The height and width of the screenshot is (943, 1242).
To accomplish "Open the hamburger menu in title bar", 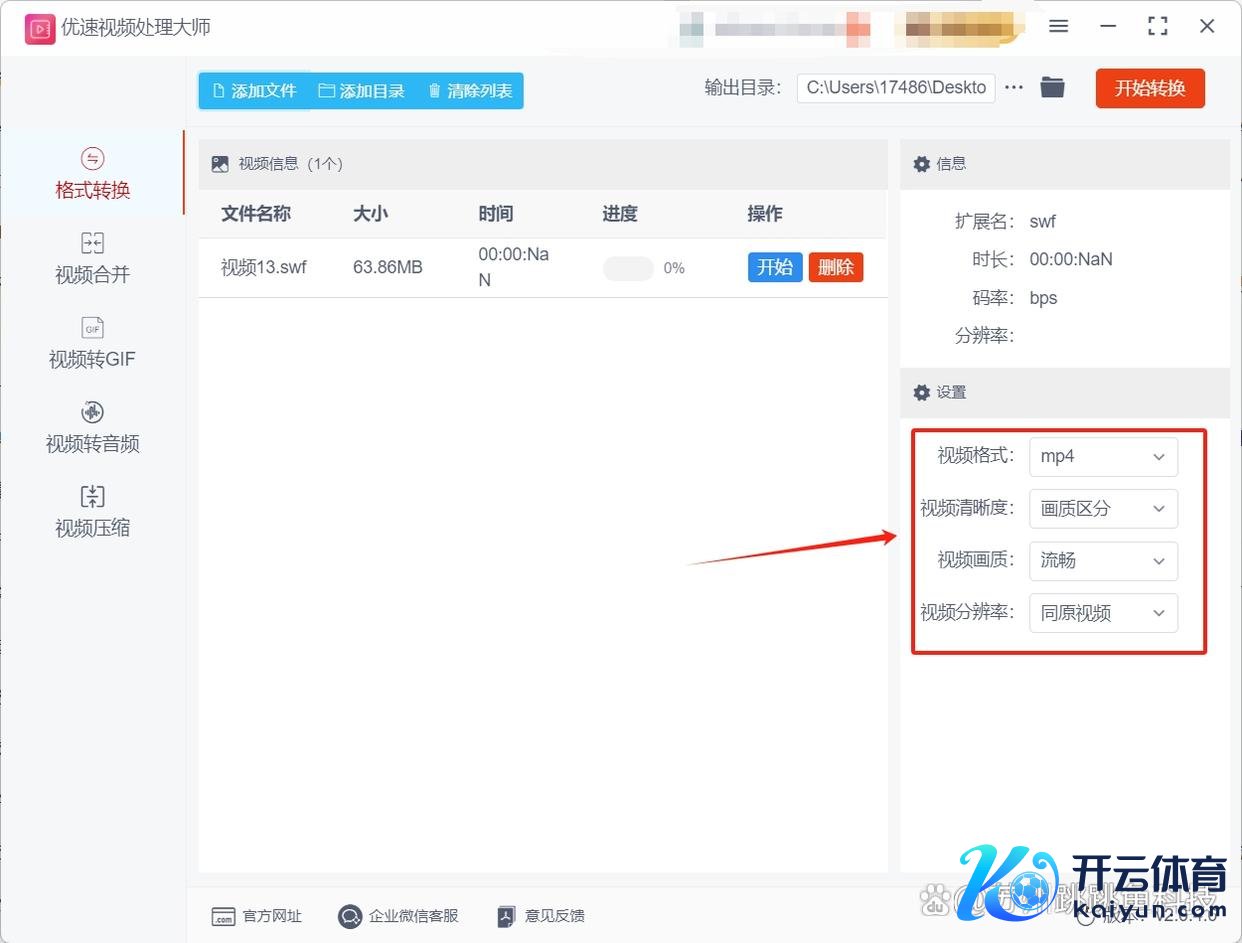I will (x=1059, y=27).
